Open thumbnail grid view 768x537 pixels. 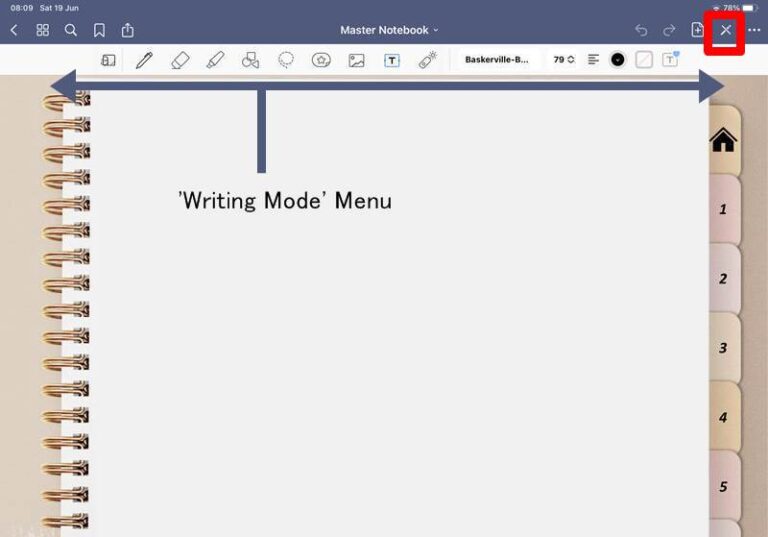point(42,30)
